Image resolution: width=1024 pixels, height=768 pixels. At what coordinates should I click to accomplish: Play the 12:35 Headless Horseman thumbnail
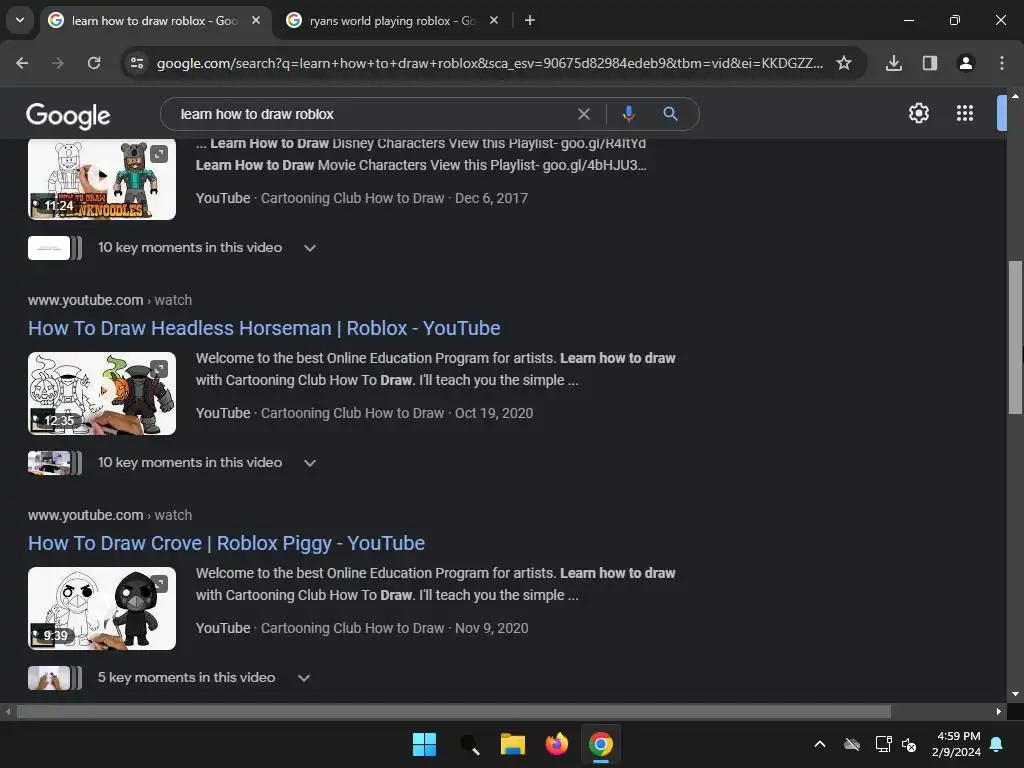click(x=102, y=393)
